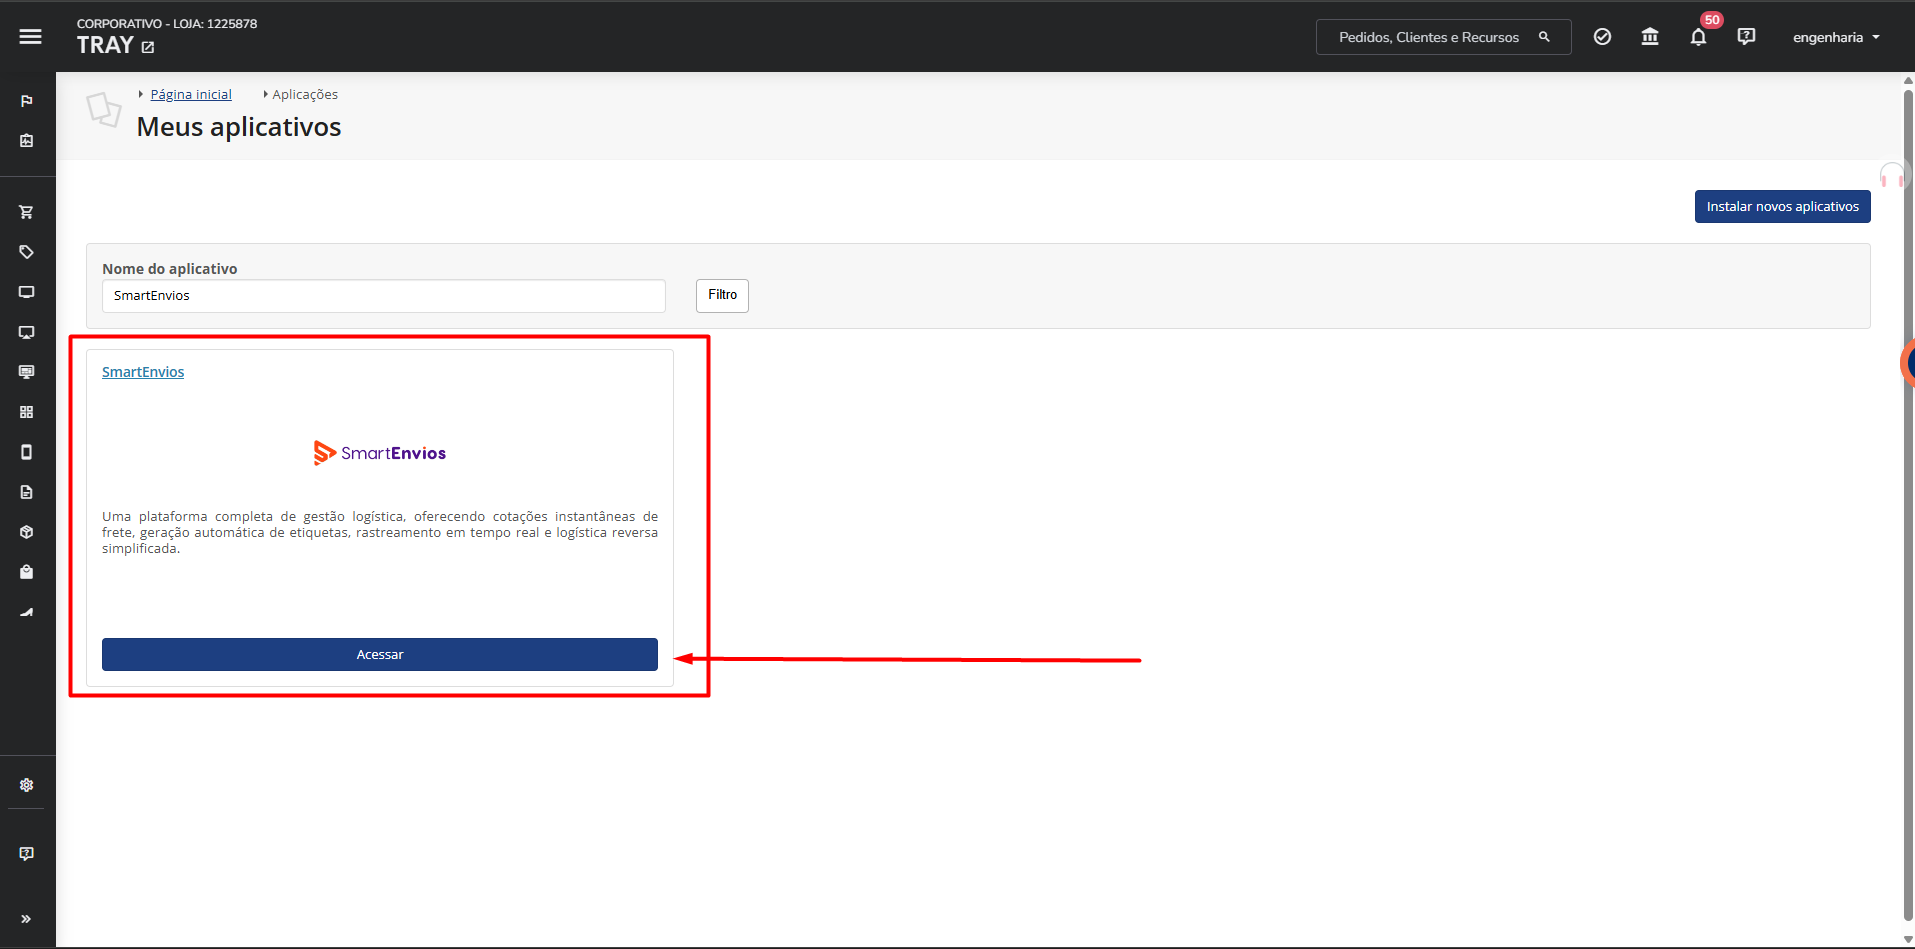This screenshot has width=1915, height=949.
Task: Click the Filtro button
Action: coord(722,295)
